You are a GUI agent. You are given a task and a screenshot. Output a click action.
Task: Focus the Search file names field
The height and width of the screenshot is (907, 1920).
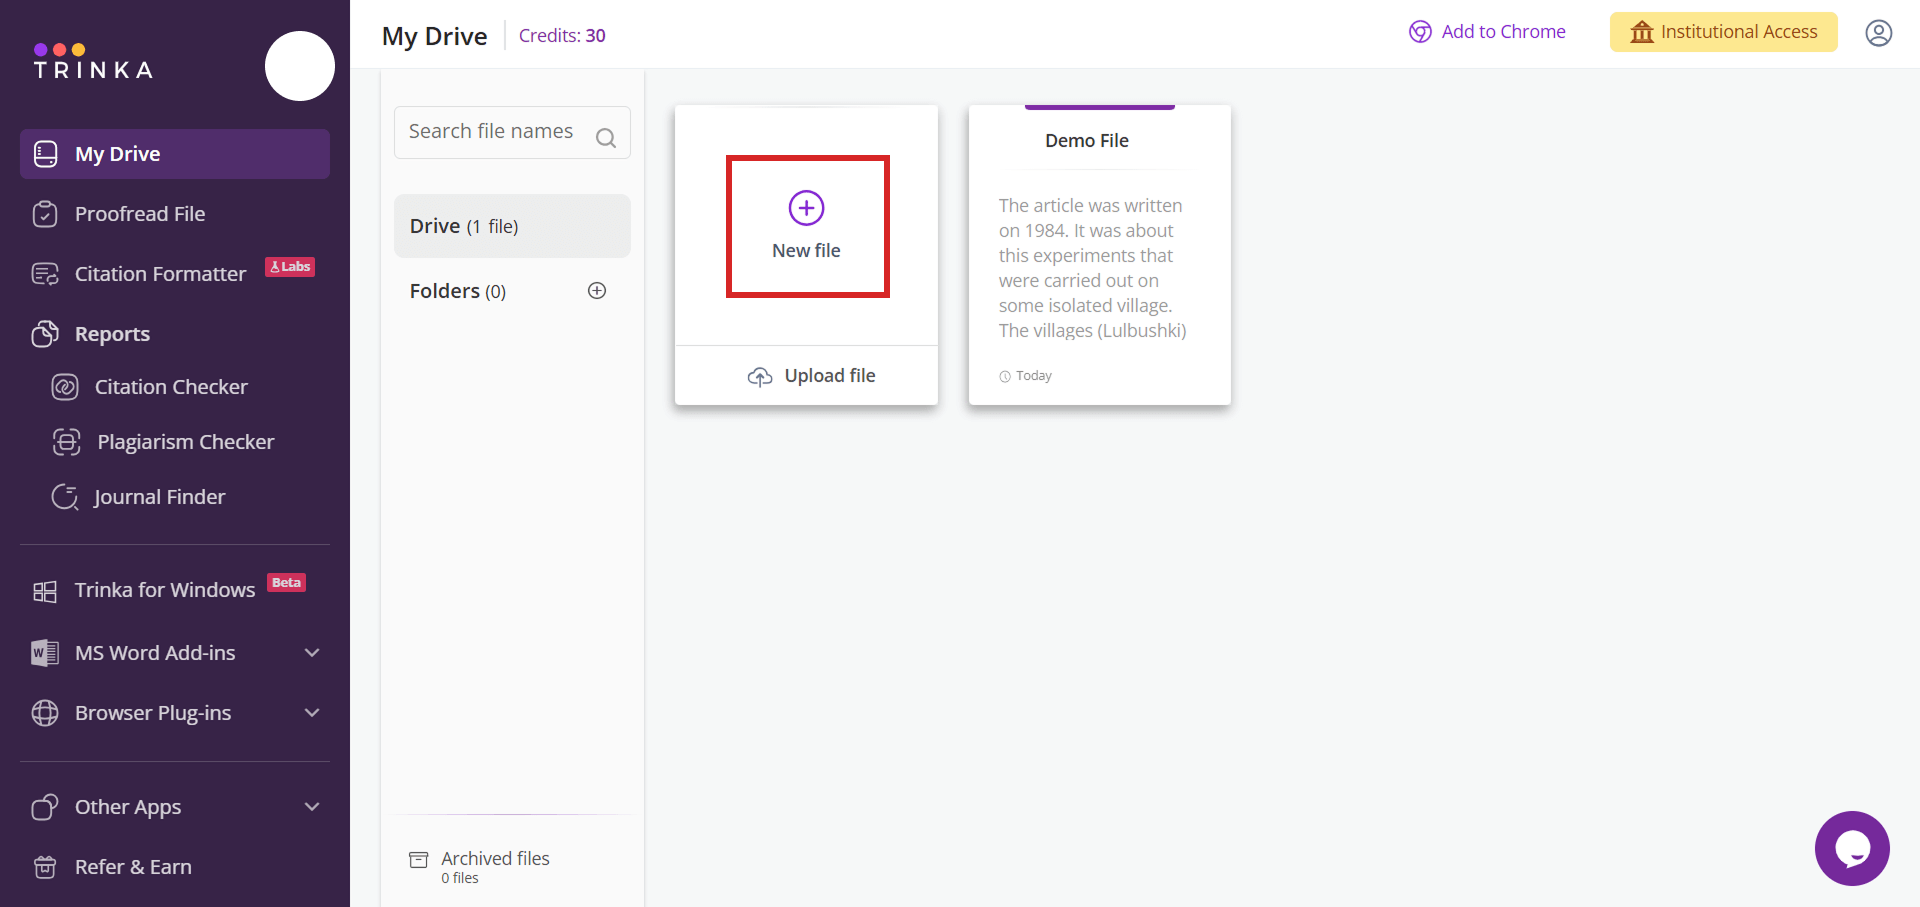coord(512,132)
